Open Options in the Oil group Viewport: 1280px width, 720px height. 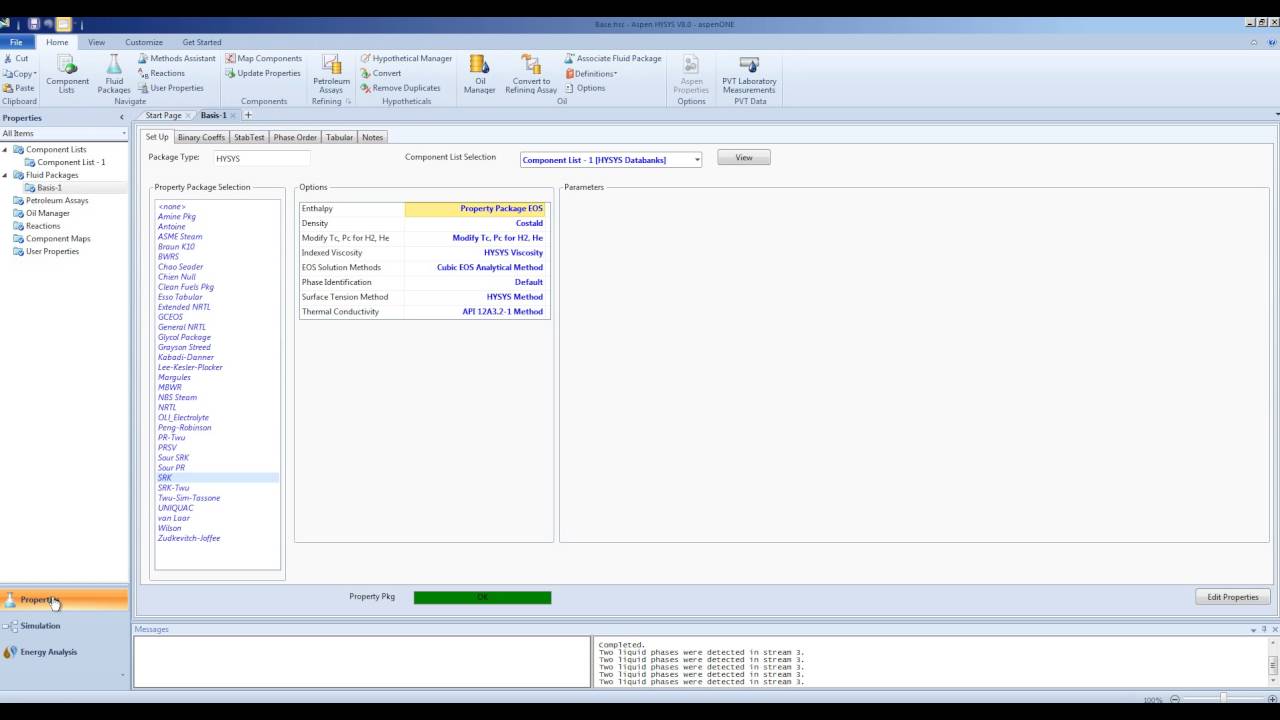[x=585, y=88]
